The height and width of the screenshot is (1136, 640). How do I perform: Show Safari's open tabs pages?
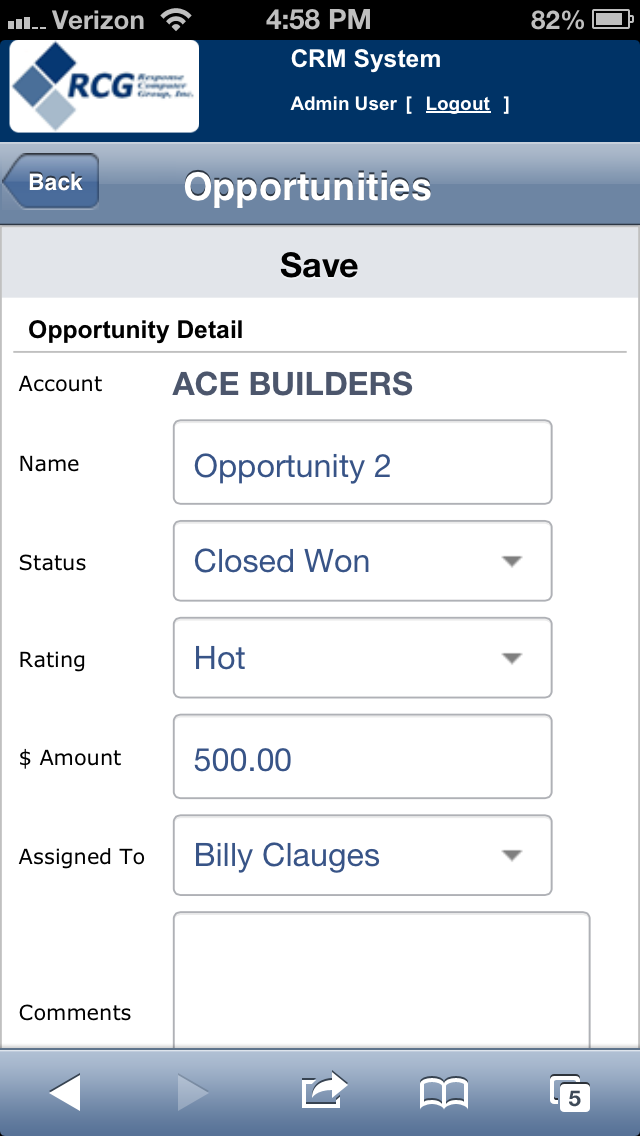click(x=570, y=1093)
